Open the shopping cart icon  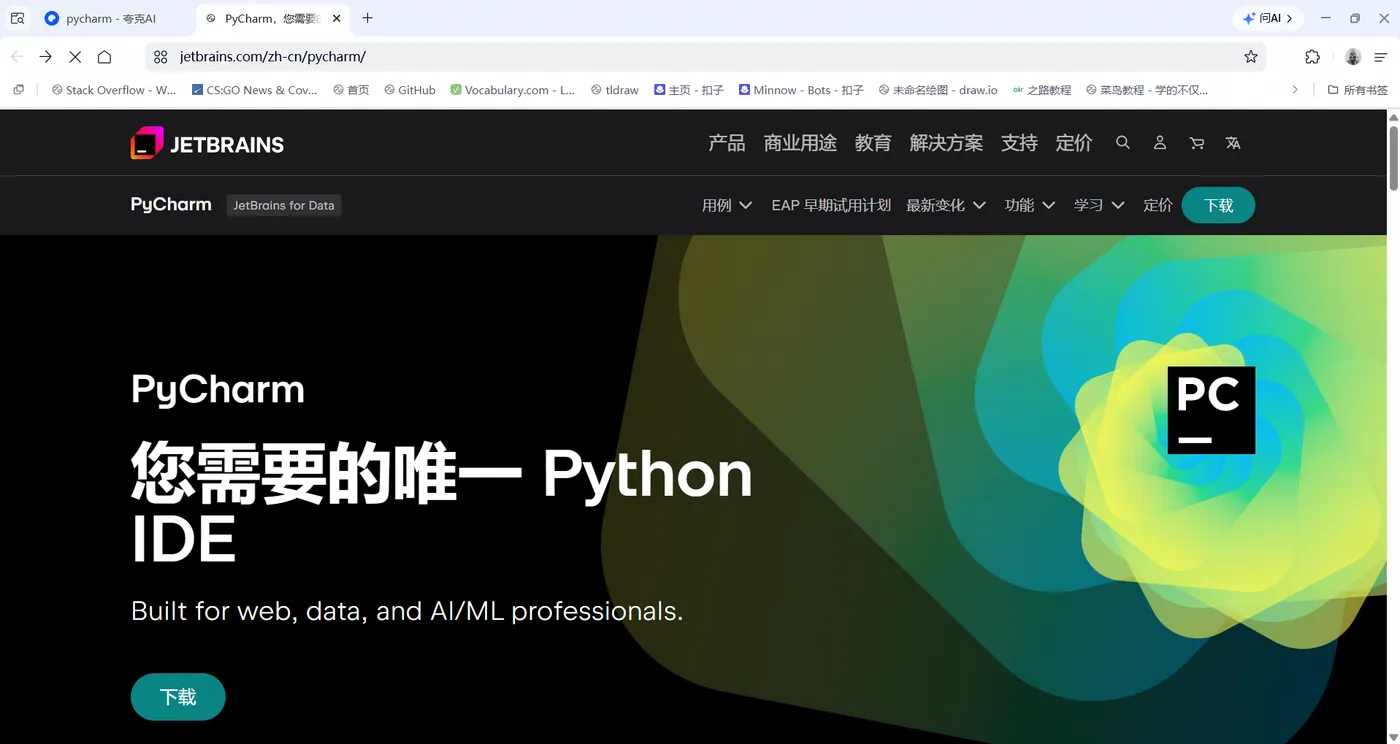coord(1197,143)
